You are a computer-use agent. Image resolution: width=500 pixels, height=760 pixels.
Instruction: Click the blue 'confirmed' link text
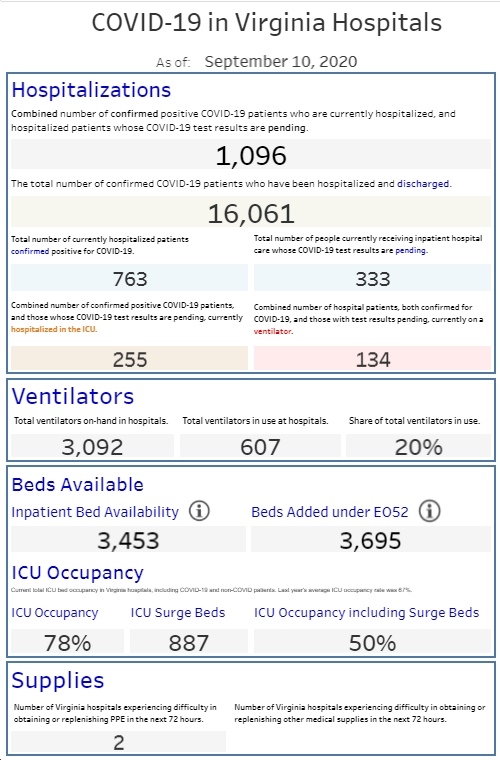click(x=30, y=251)
